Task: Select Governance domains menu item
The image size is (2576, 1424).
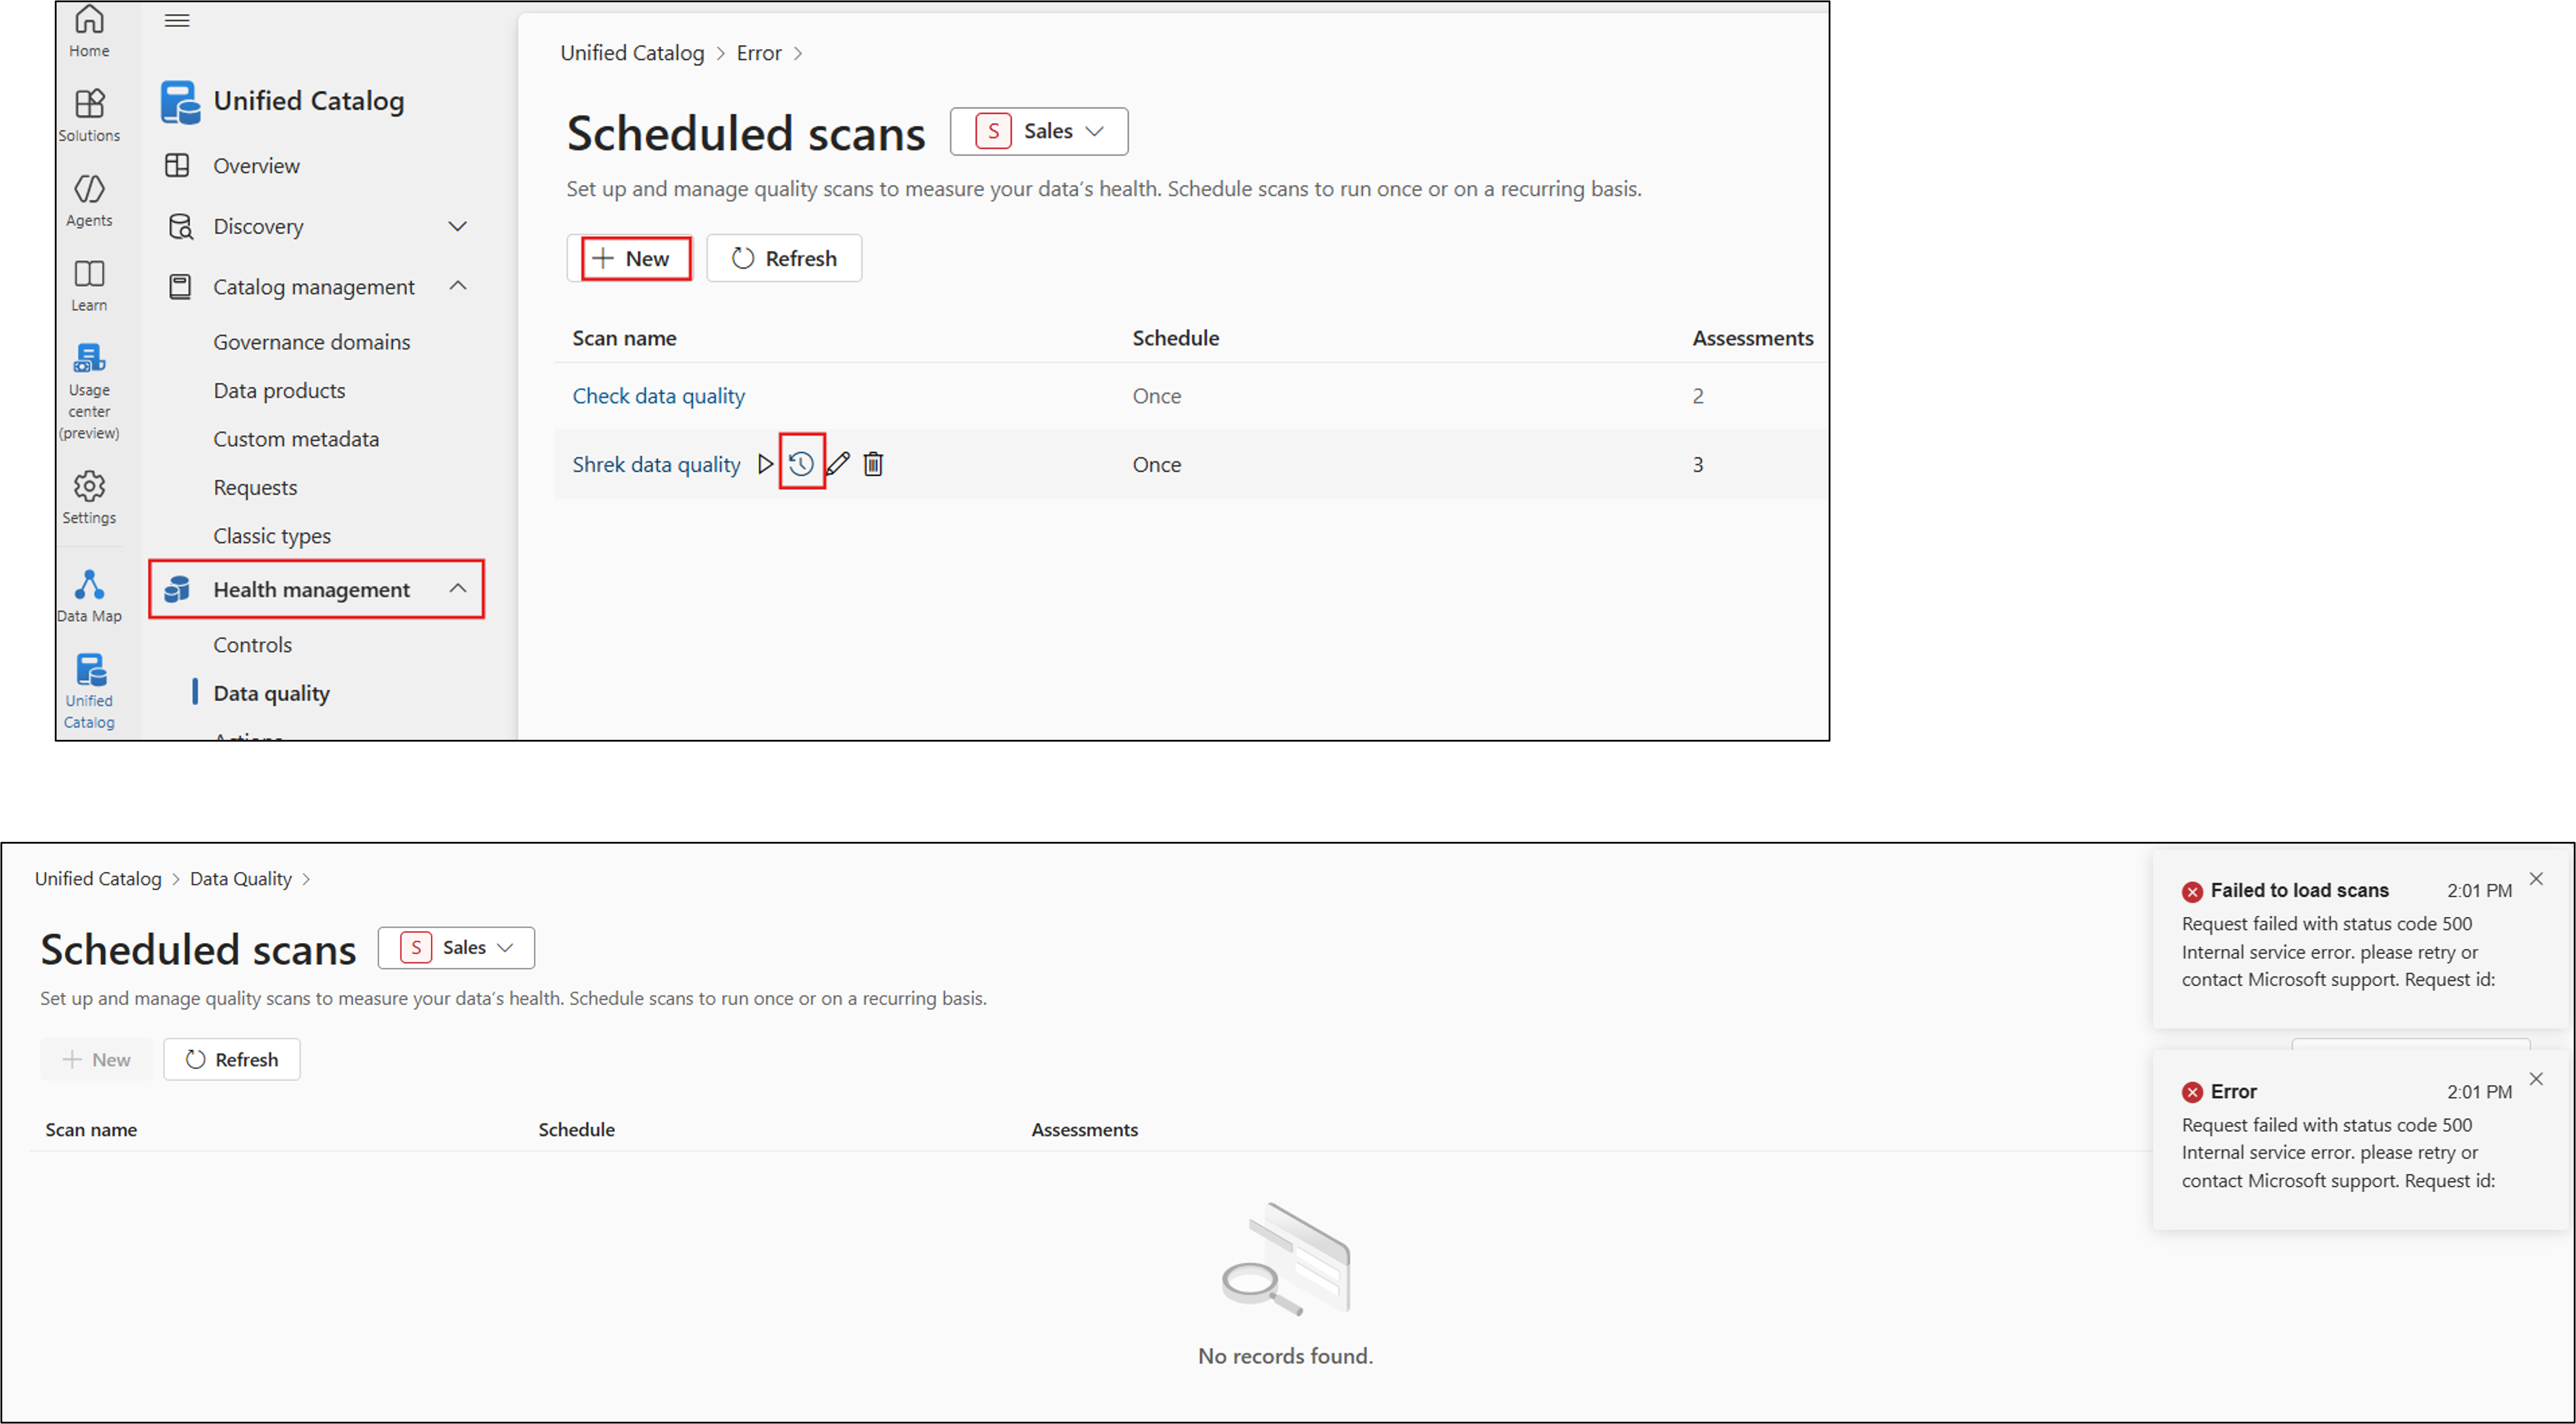Action: [x=311, y=342]
